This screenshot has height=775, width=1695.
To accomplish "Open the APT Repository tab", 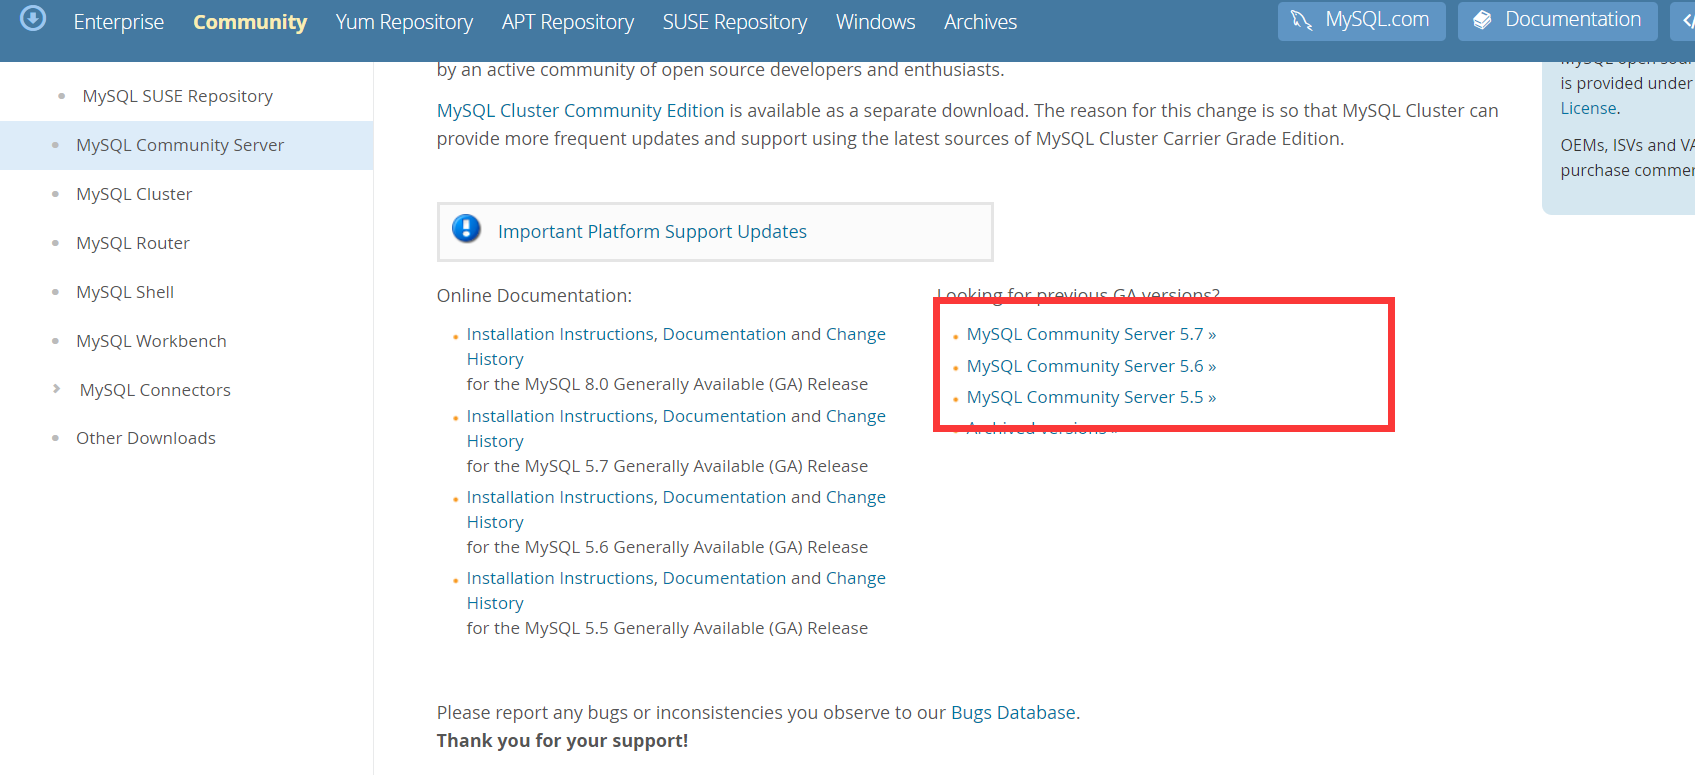I will click(568, 22).
